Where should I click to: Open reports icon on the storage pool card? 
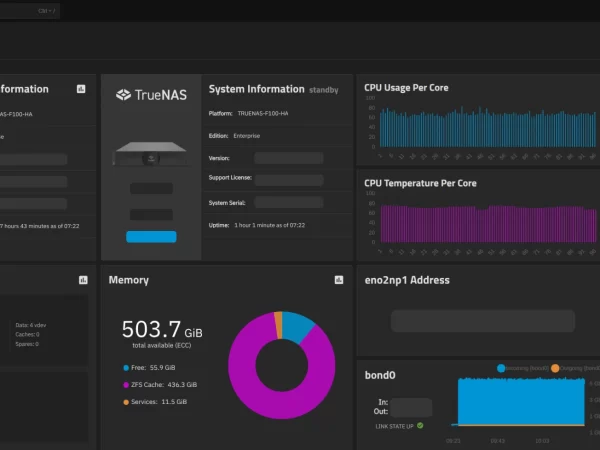[x=81, y=281]
